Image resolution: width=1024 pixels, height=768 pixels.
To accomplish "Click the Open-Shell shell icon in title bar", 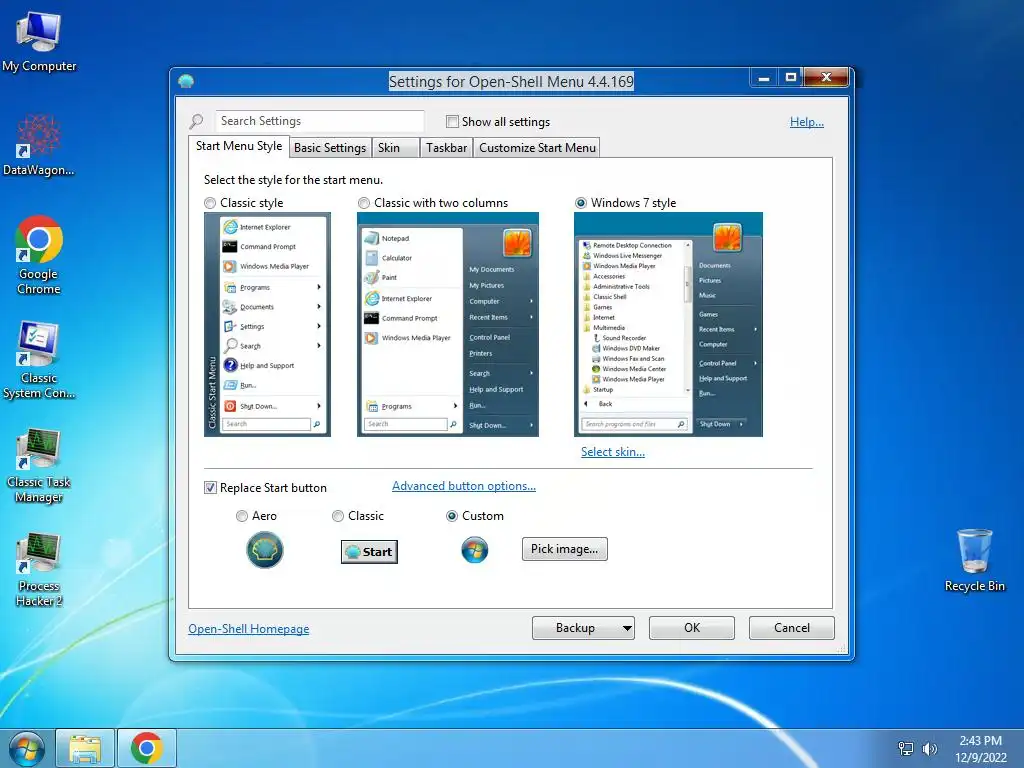I will click(x=186, y=81).
